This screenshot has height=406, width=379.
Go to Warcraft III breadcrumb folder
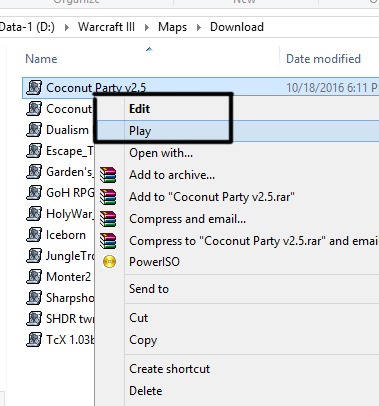coord(106,27)
